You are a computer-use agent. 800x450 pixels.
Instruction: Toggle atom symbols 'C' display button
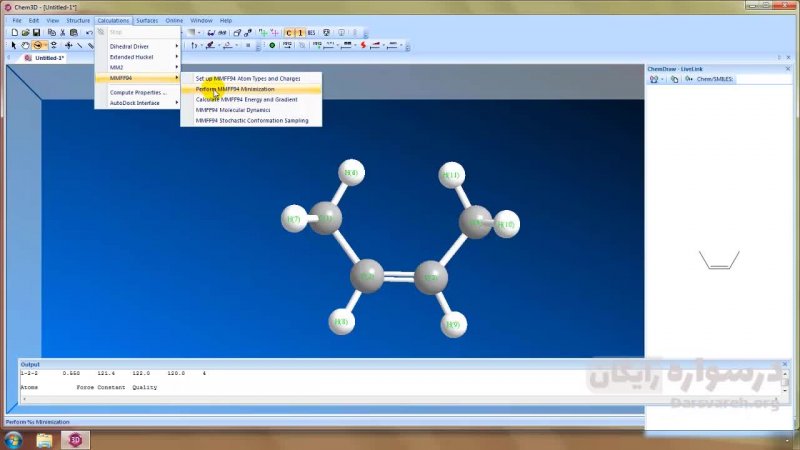click(290, 32)
